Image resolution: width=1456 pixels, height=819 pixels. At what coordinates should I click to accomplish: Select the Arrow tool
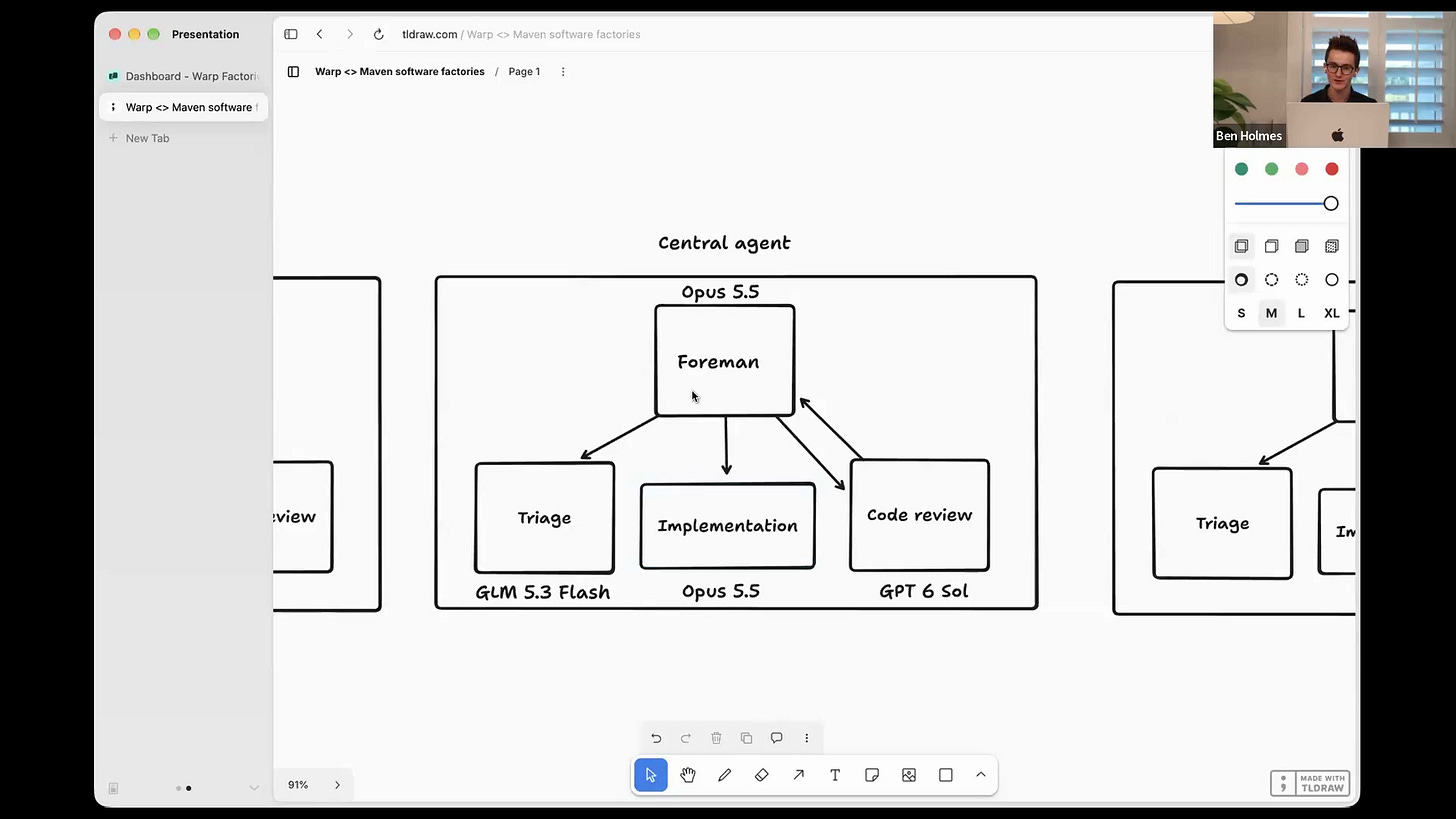tap(799, 775)
